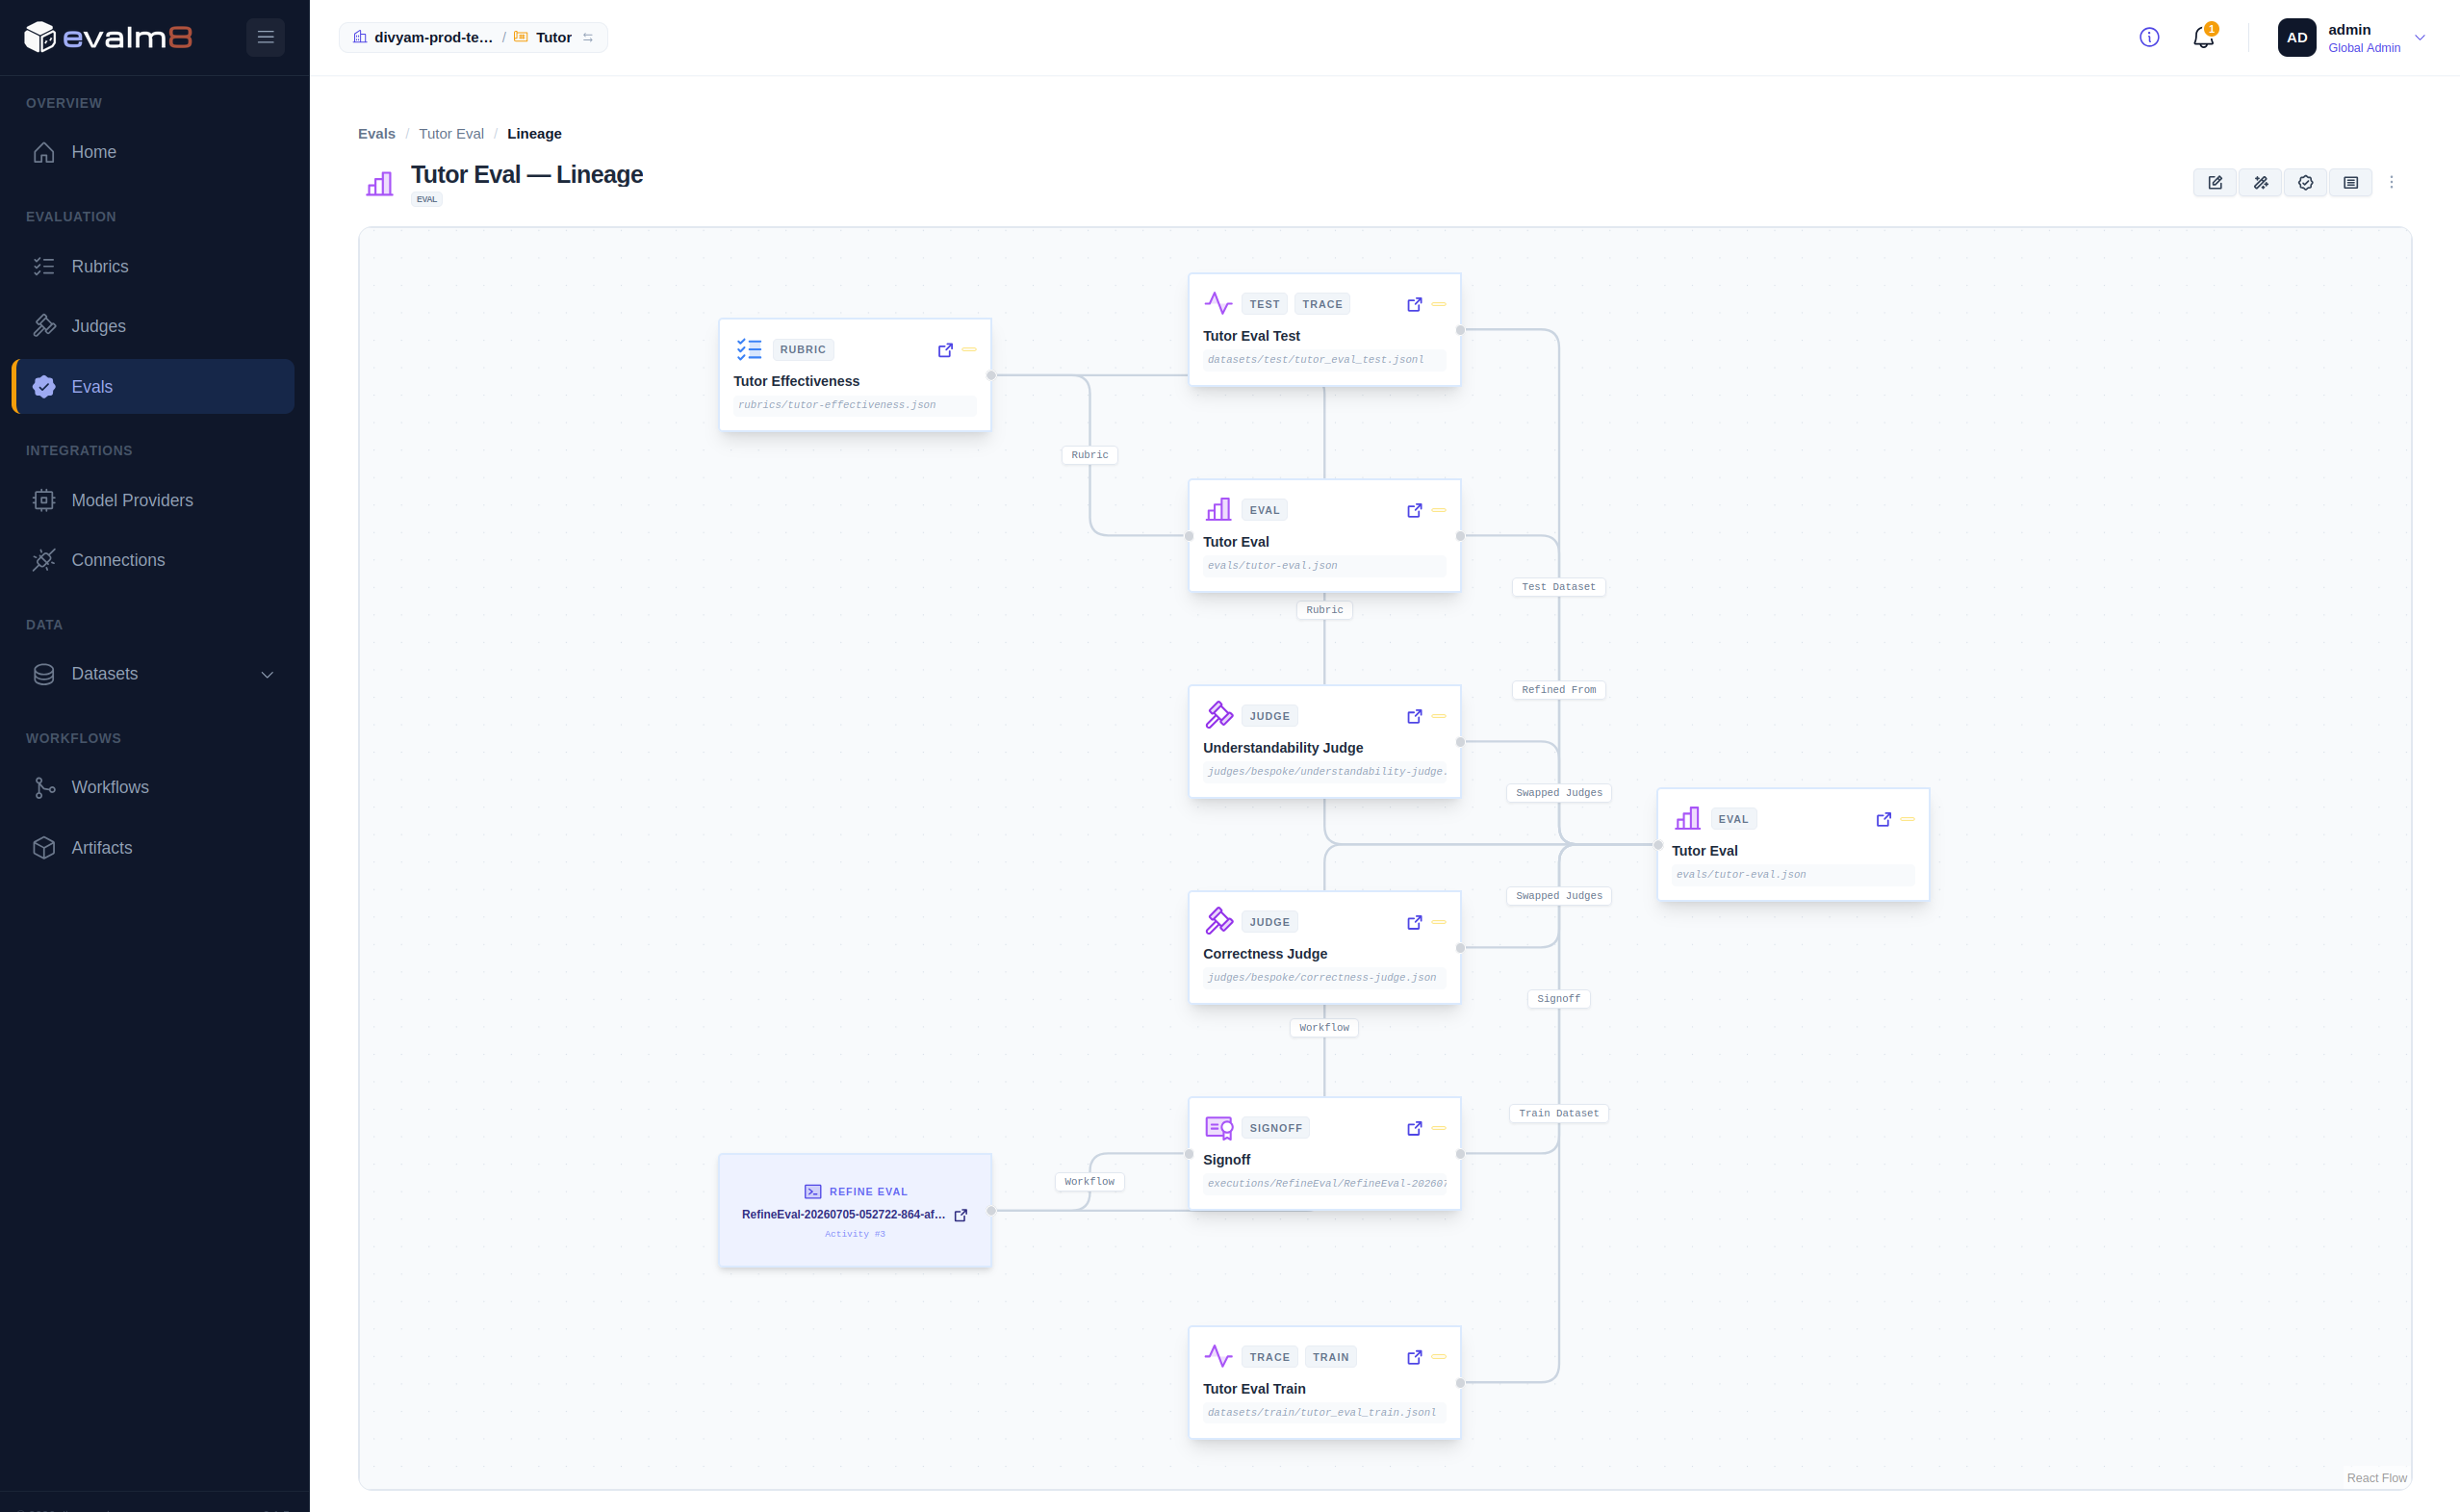Click the Swapped Judges edge label above Tutor Eval
The image size is (2460, 1512).
point(1558,793)
